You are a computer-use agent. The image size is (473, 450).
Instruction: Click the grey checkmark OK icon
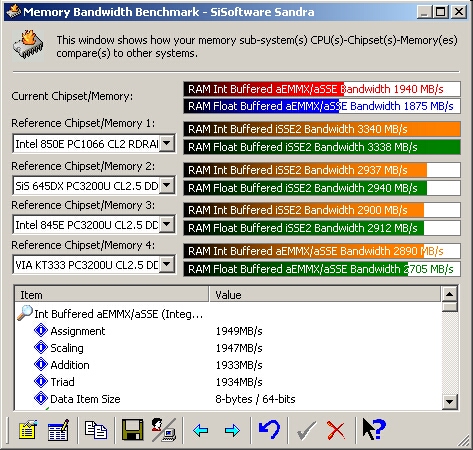[x=306, y=430]
